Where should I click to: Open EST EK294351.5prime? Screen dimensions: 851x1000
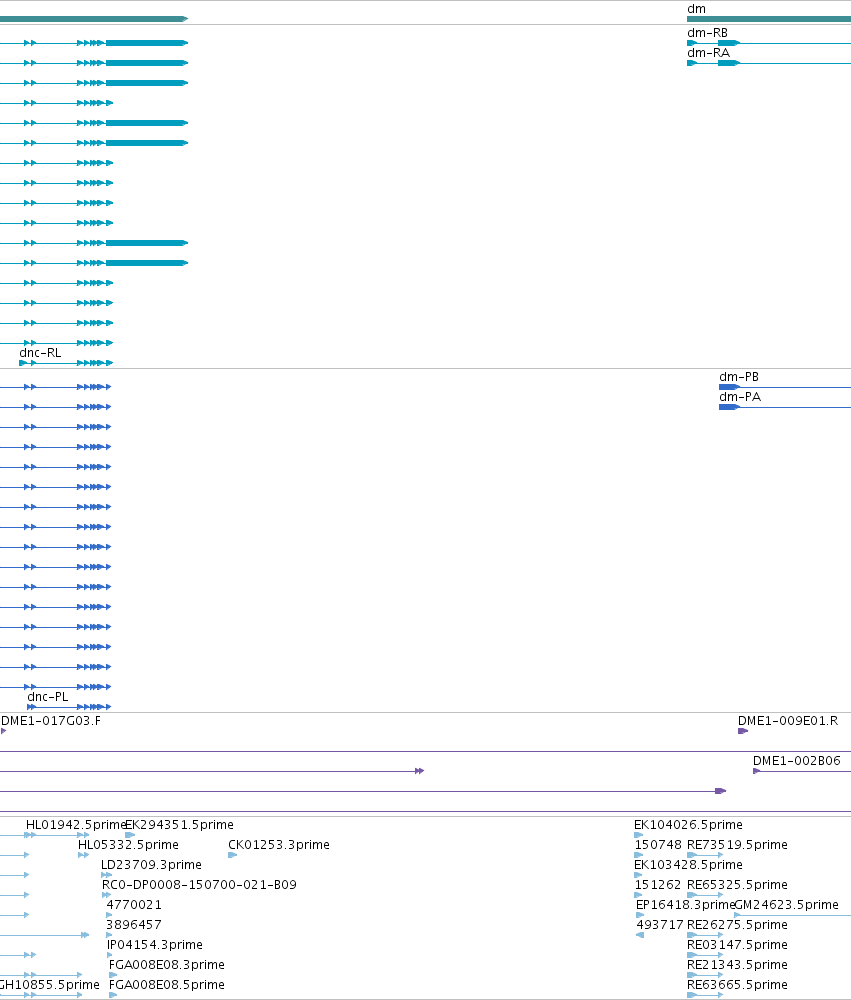coord(179,825)
